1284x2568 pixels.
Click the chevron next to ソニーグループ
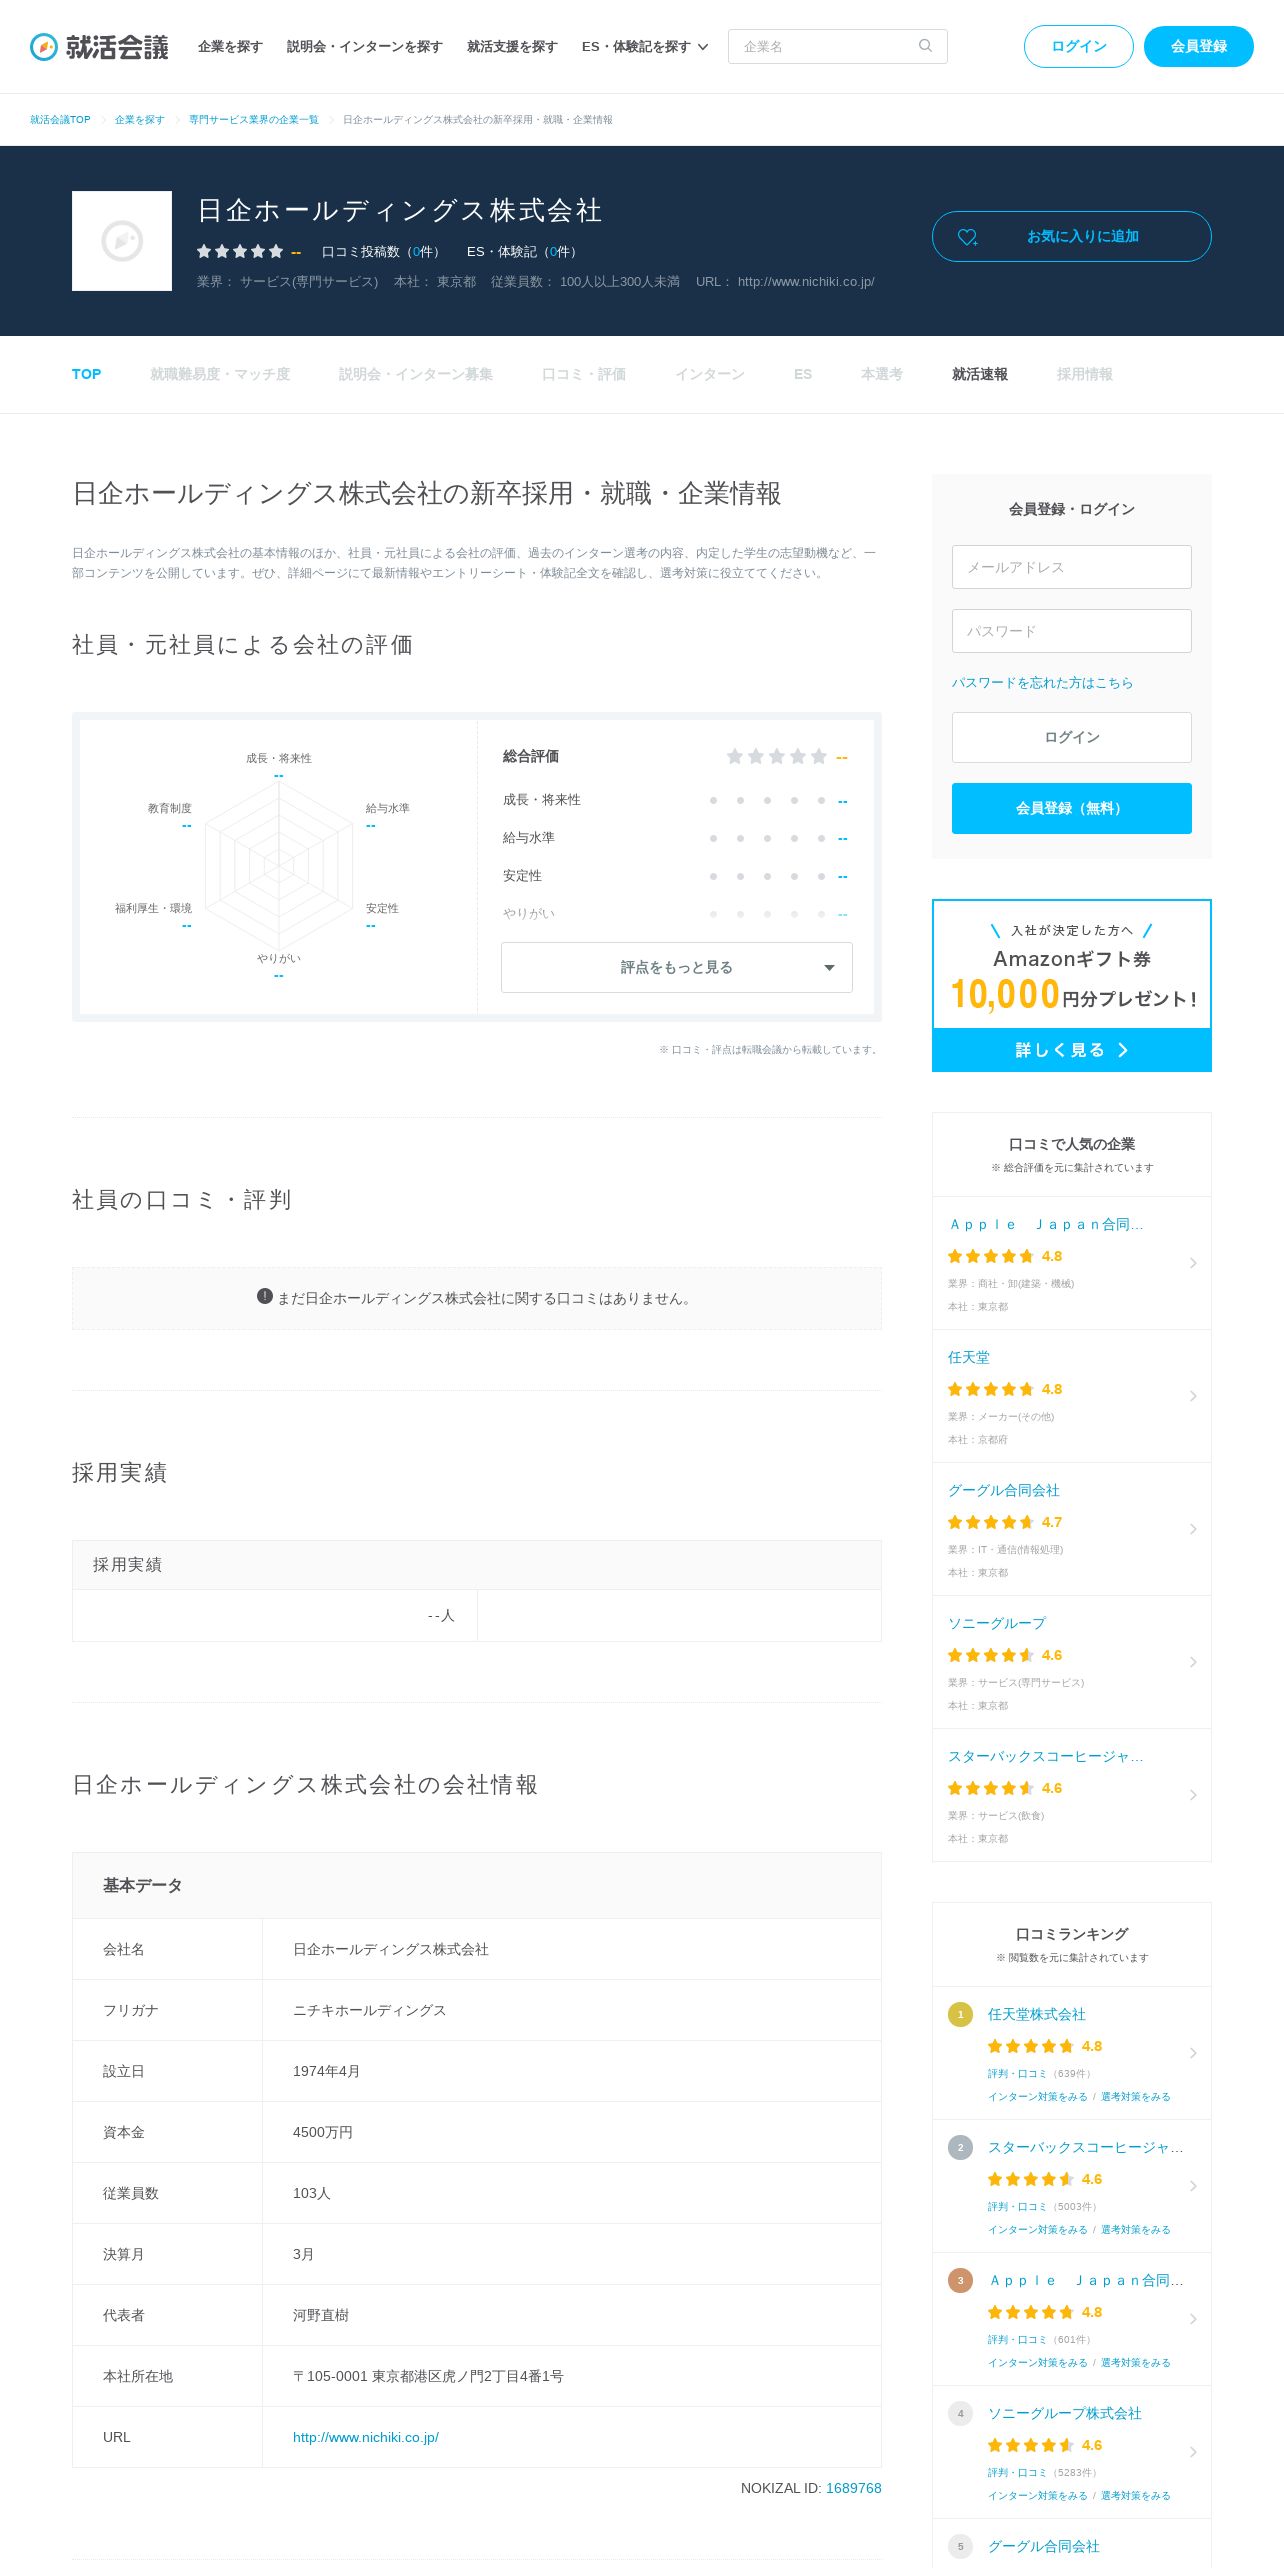(x=1193, y=1662)
